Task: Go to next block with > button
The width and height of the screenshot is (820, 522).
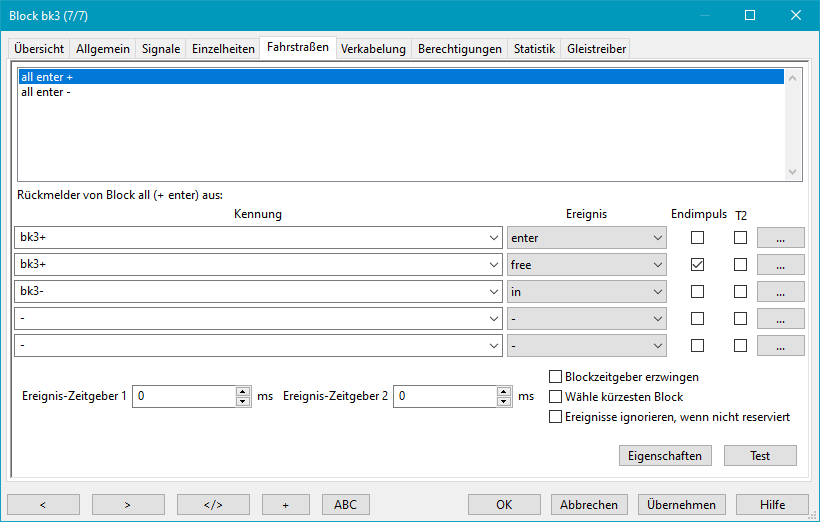Action: click(x=128, y=505)
